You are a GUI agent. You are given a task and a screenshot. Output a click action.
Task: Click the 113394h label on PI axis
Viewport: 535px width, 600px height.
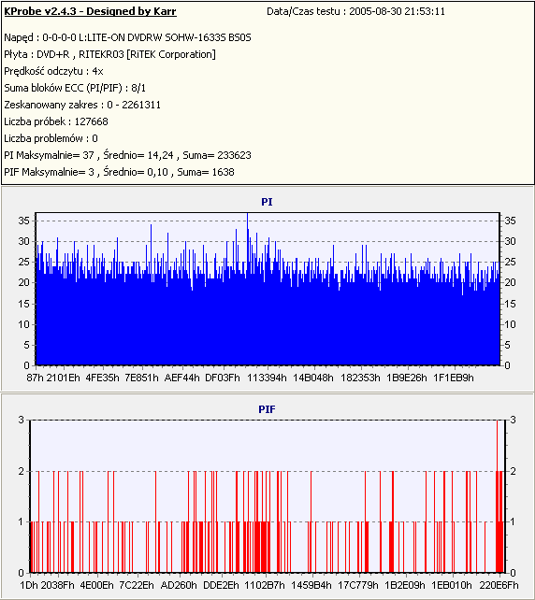point(266,378)
